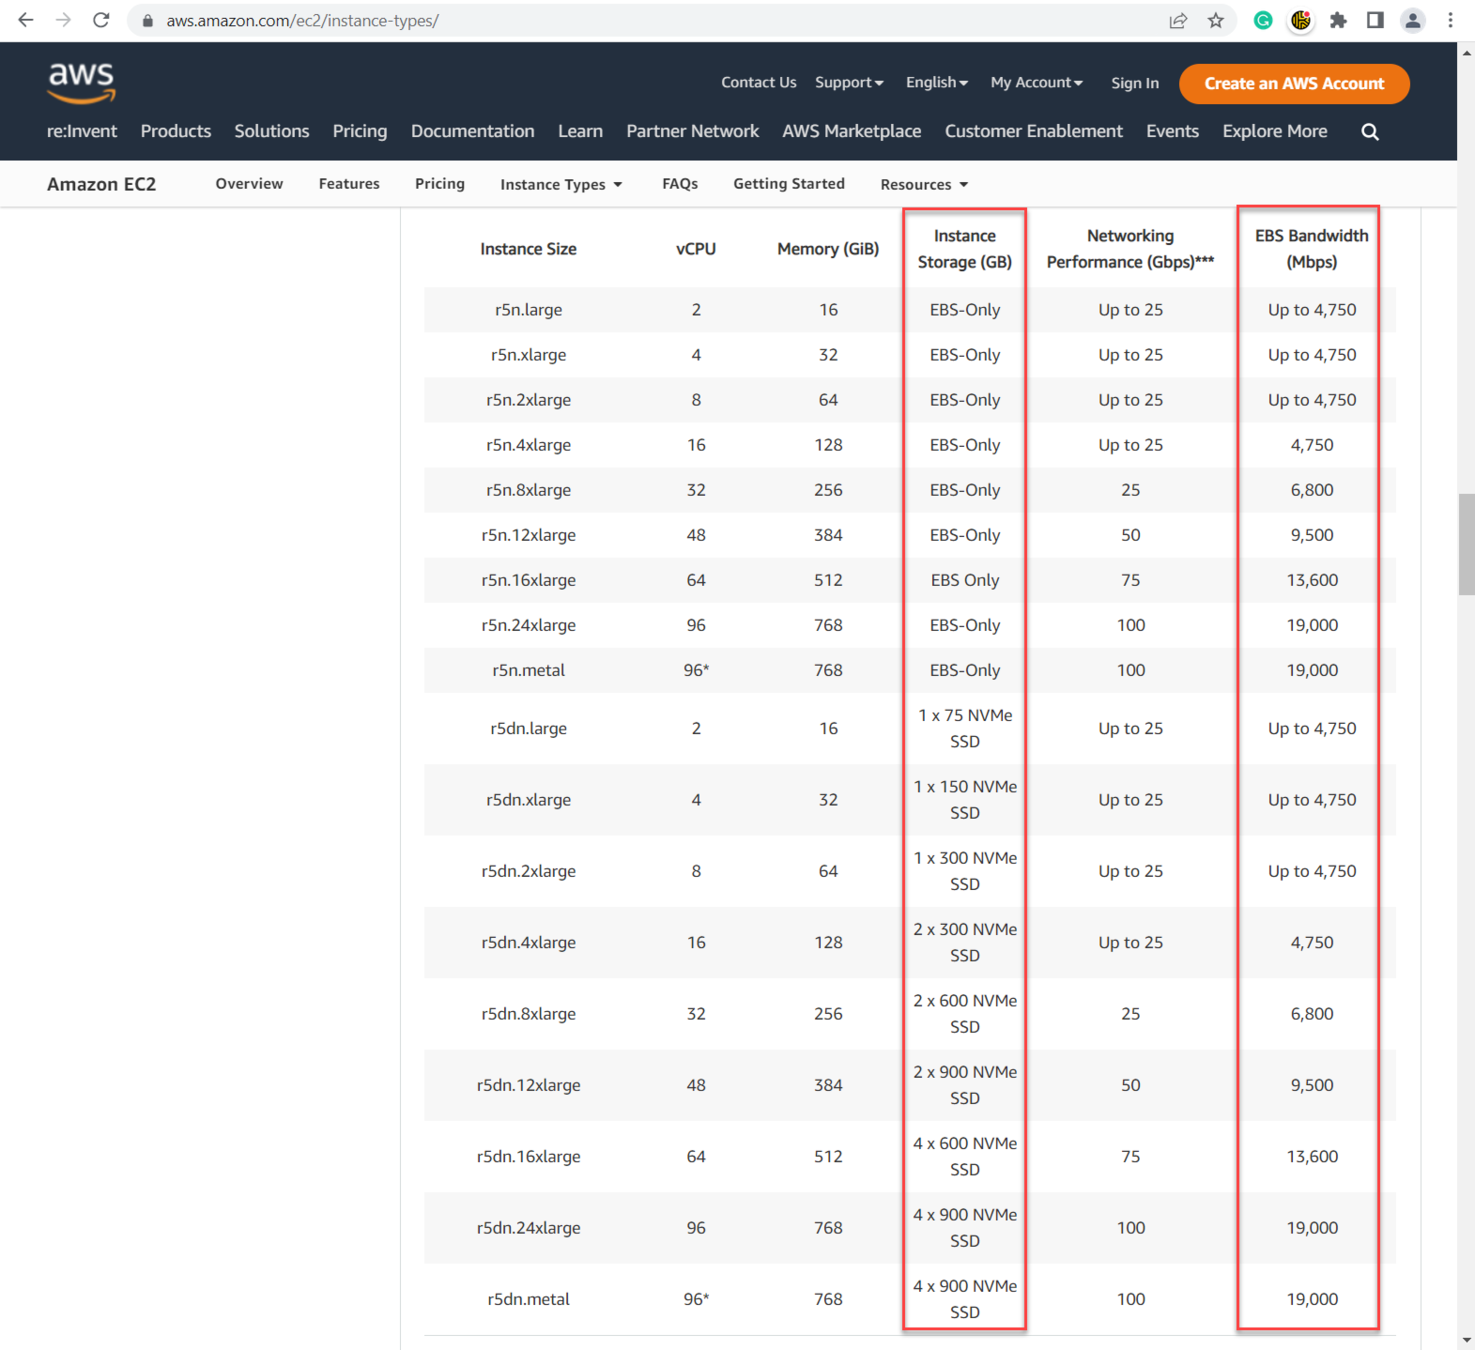Click Create an AWS Account button
This screenshot has height=1350, width=1475.
tap(1294, 83)
